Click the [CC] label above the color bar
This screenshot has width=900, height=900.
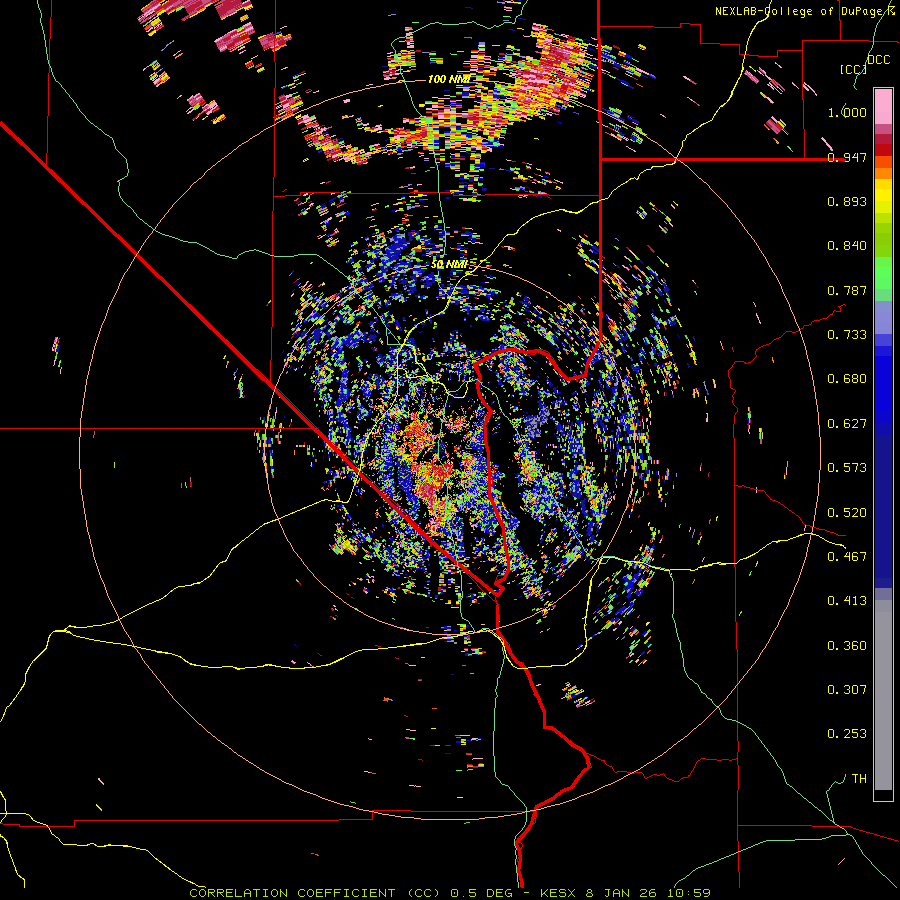coord(853,69)
